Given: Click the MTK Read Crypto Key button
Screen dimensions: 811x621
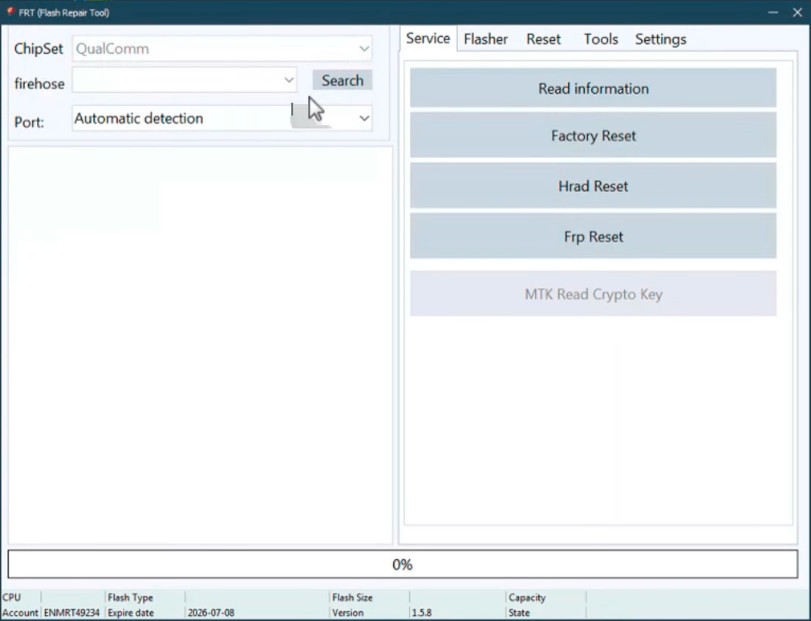Looking at the screenshot, I should click(x=593, y=294).
